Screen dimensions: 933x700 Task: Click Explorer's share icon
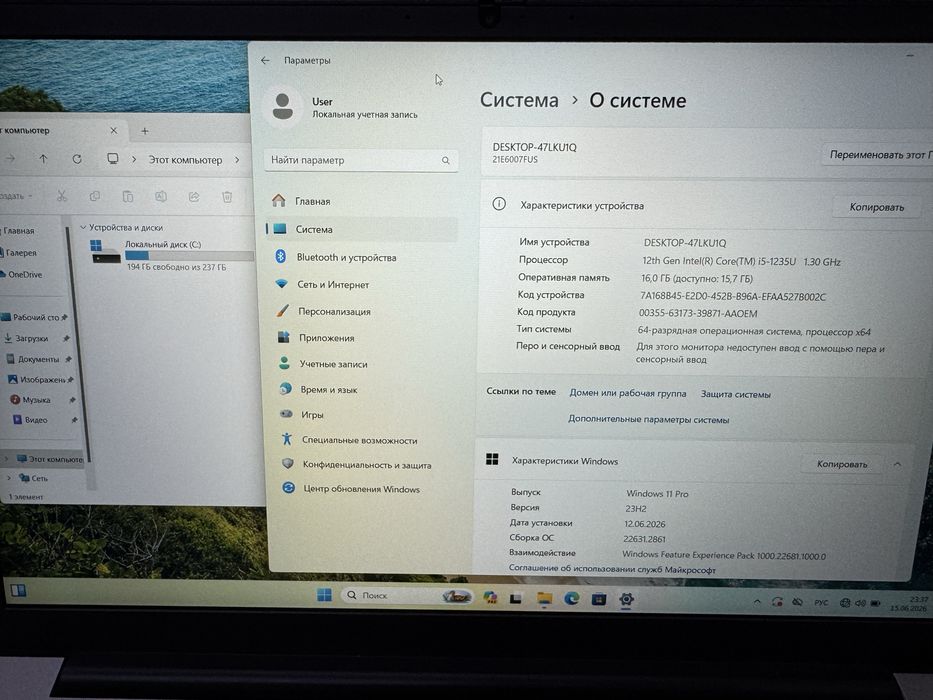(x=193, y=196)
